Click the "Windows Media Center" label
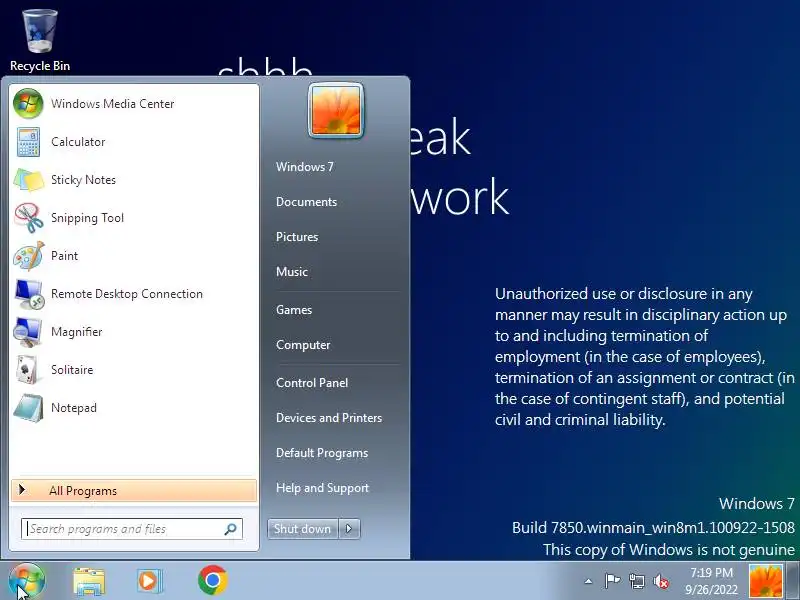This screenshot has width=800, height=600. pyautogui.click(x=113, y=104)
